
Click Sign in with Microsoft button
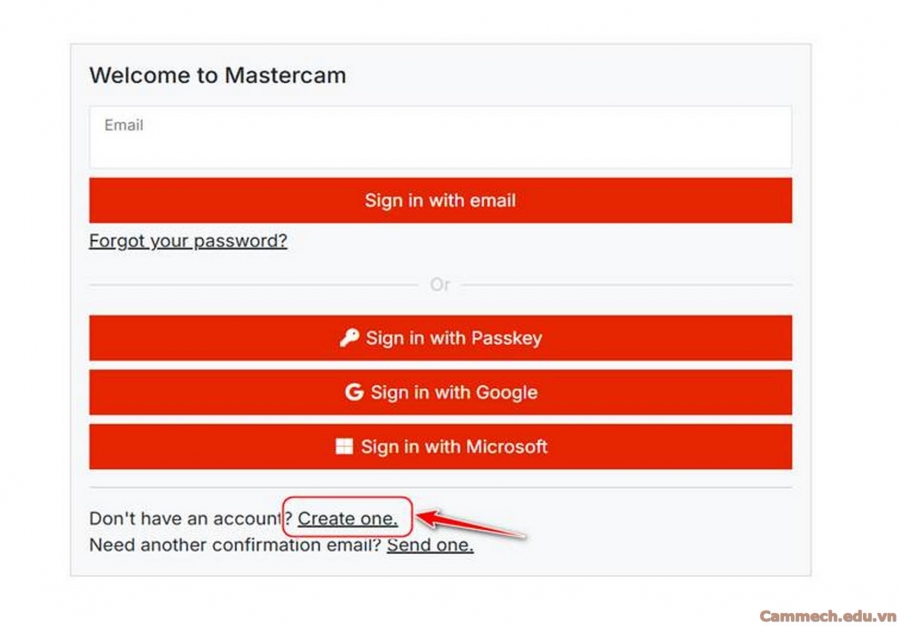[x=440, y=447]
